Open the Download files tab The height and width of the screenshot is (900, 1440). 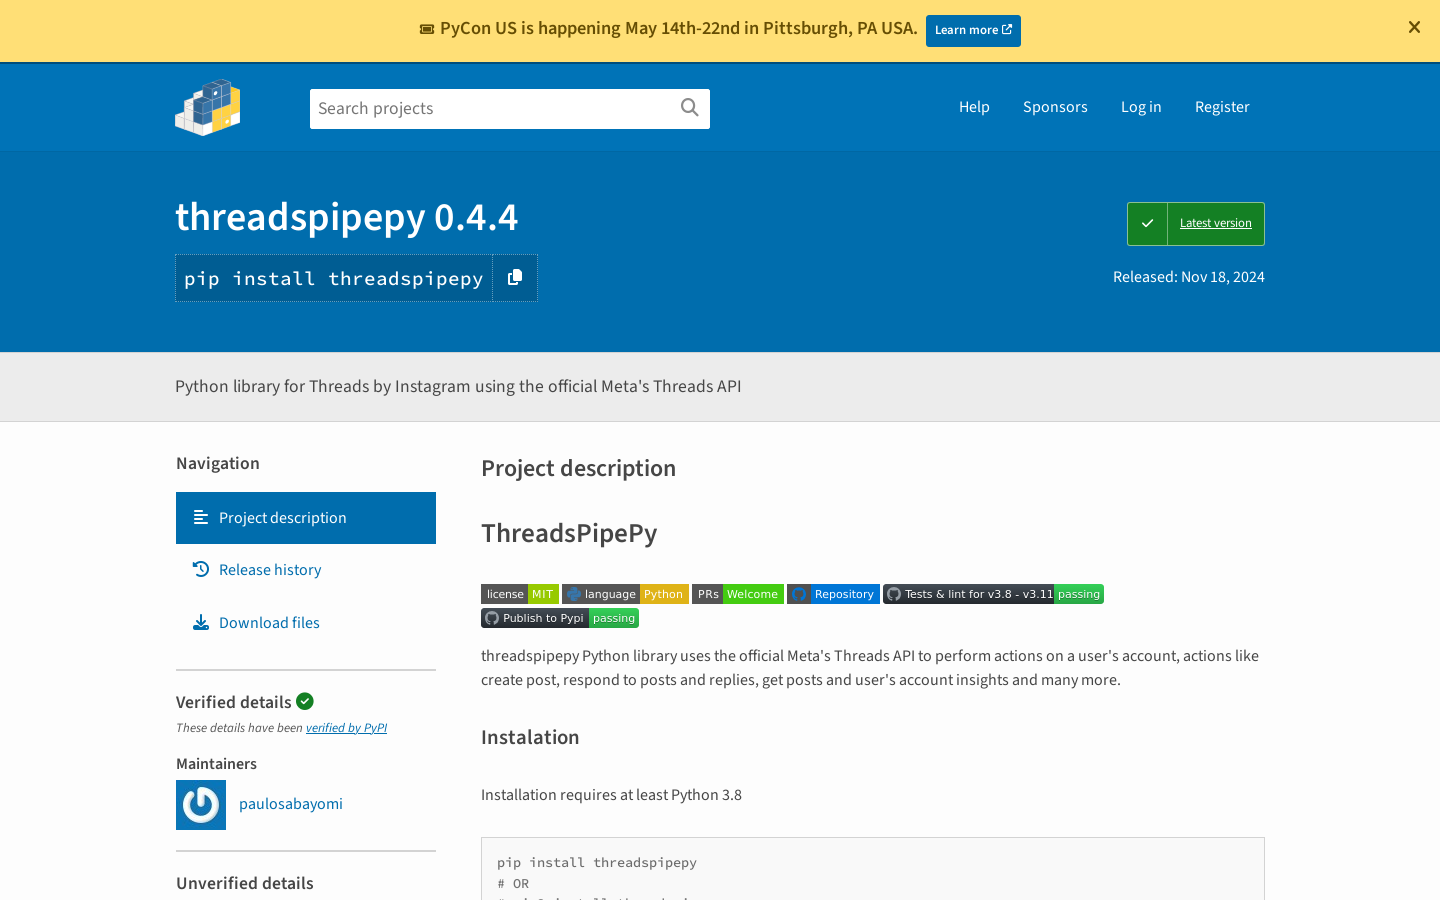306,623
